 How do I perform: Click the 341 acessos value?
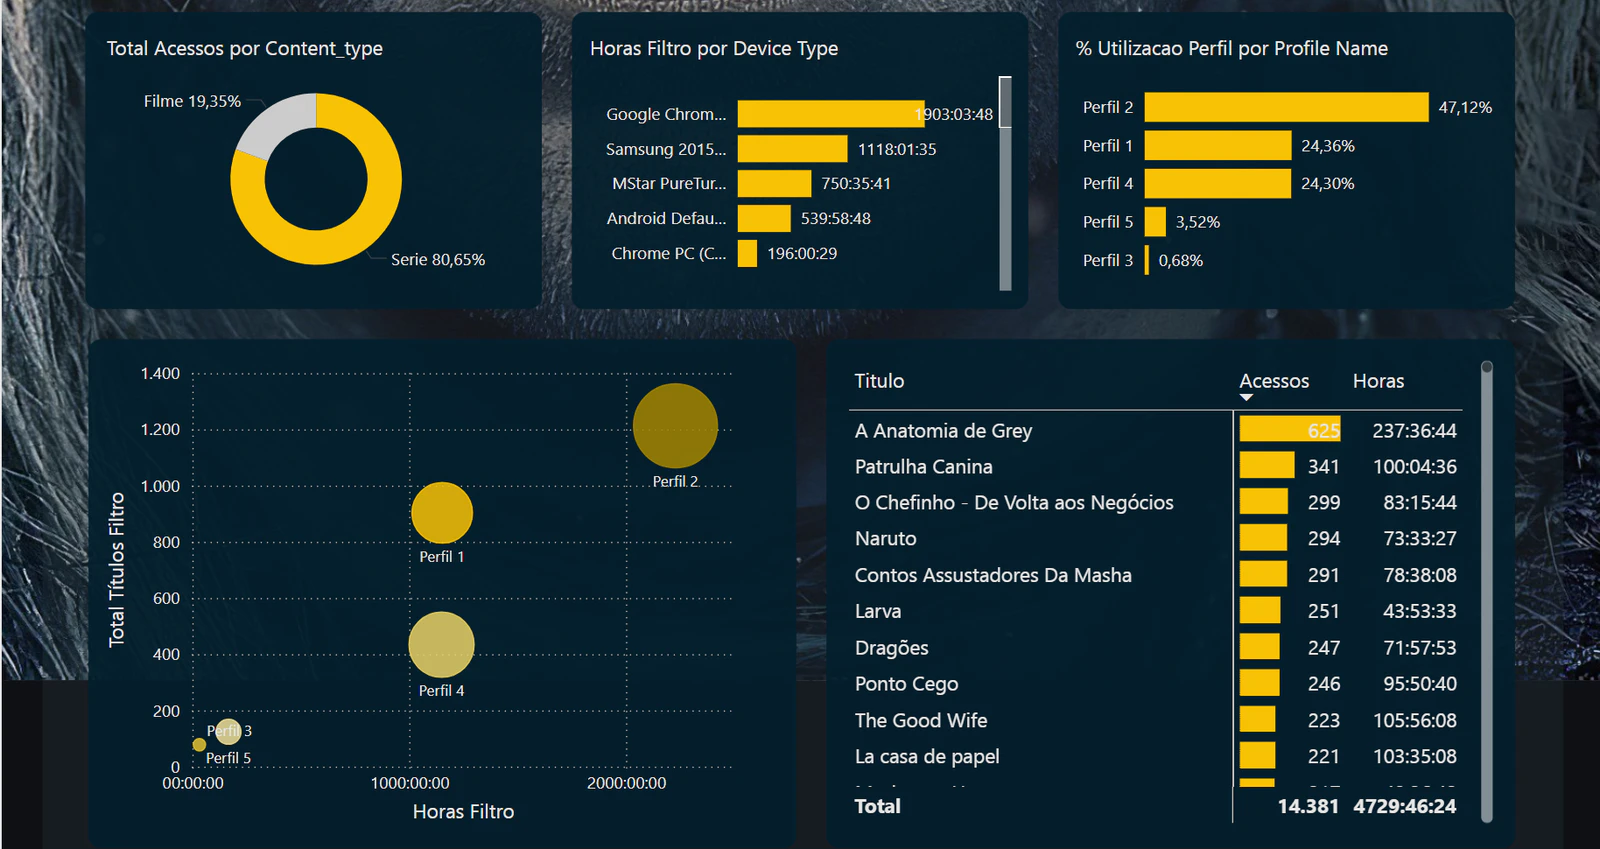pyautogui.click(x=1323, y=467)
